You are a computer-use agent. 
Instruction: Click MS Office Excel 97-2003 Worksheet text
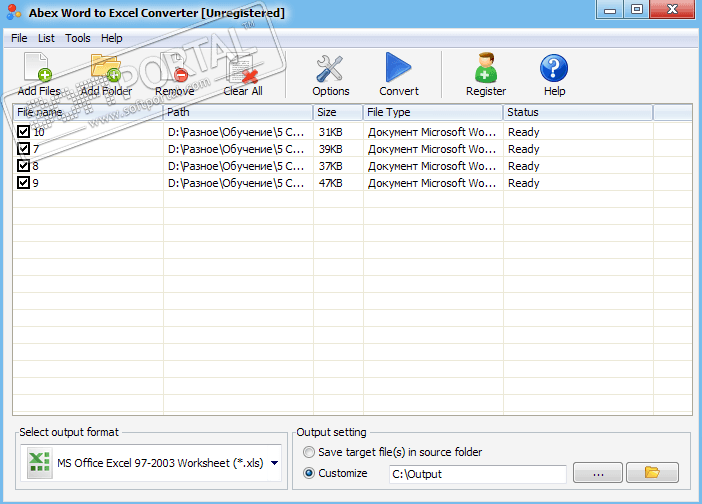click(x=160, y=463)
